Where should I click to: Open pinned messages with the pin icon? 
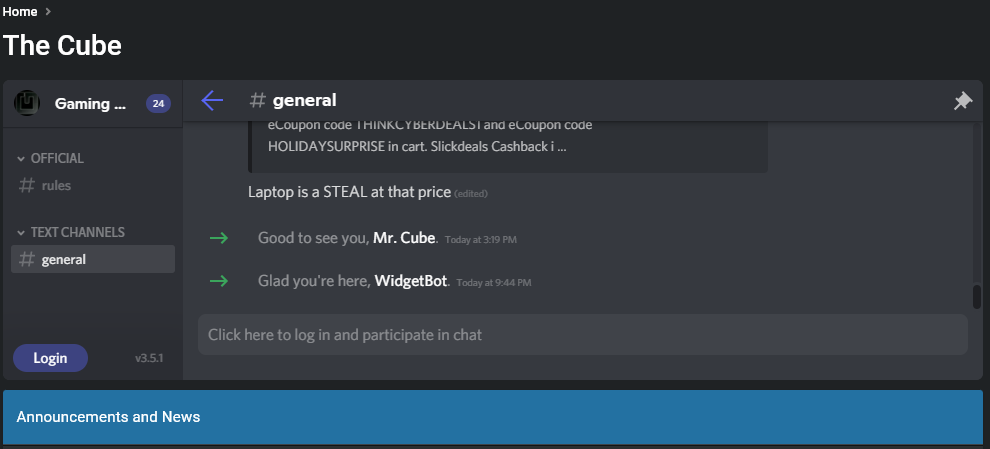tap(962, 100)
